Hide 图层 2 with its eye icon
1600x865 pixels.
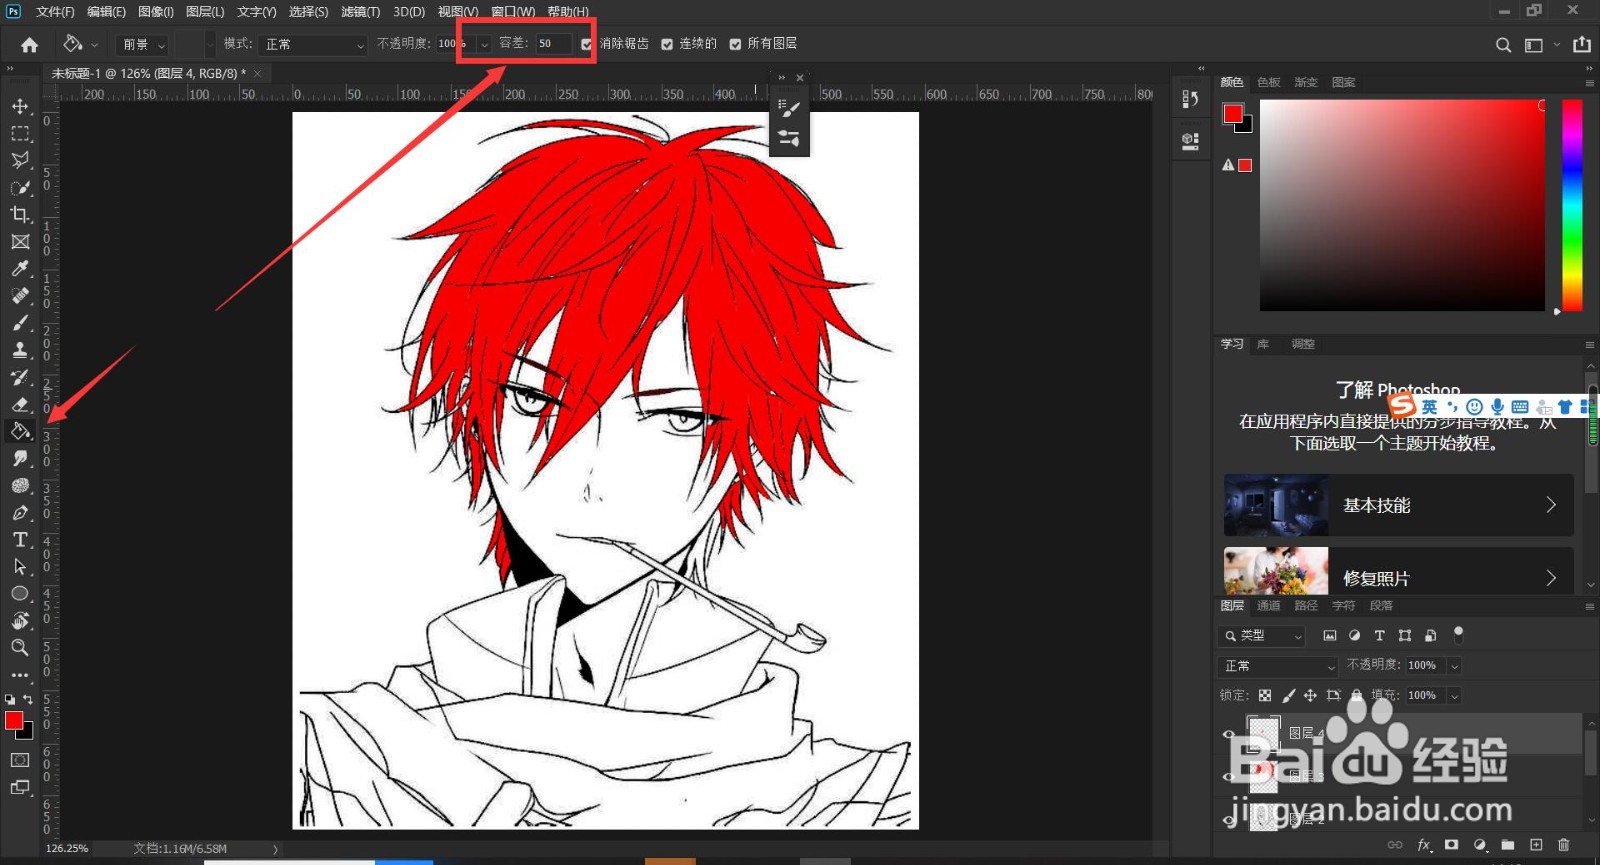pyautogui.click(x=1229, y=819)
